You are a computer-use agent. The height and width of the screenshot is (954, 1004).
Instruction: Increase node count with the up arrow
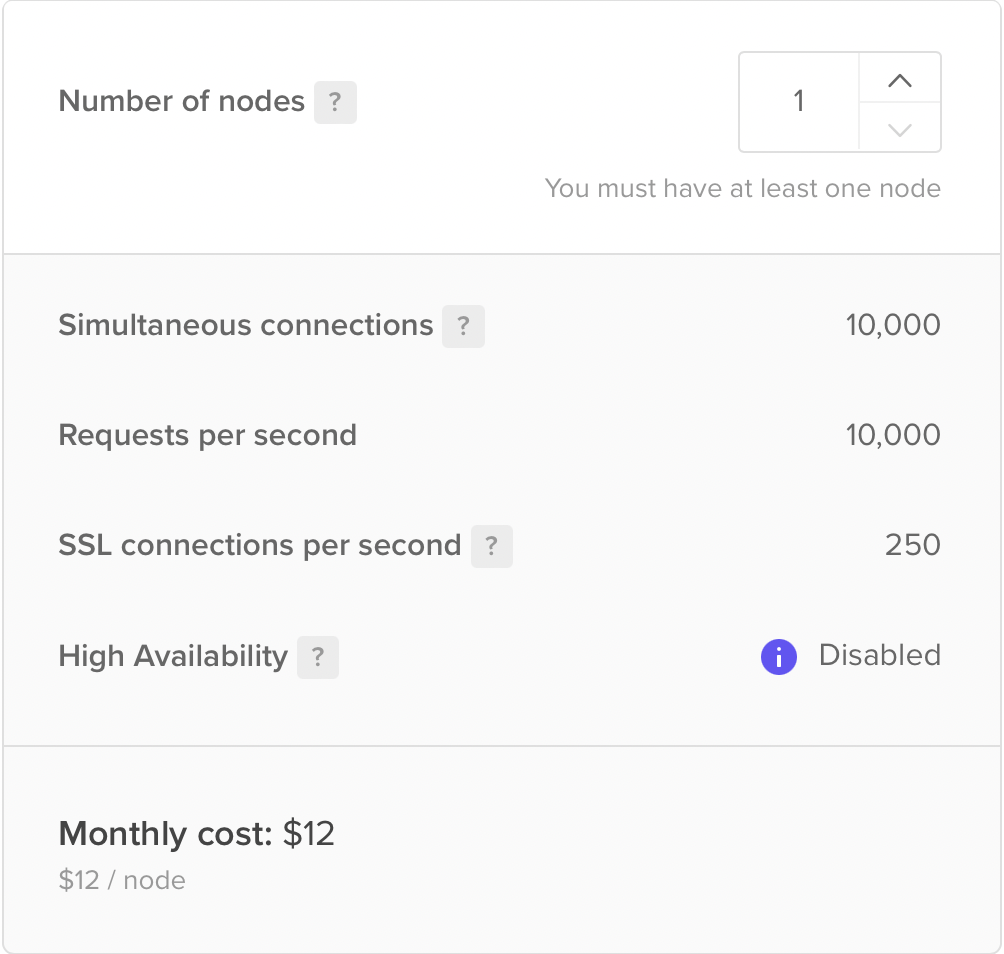point(900,79)
